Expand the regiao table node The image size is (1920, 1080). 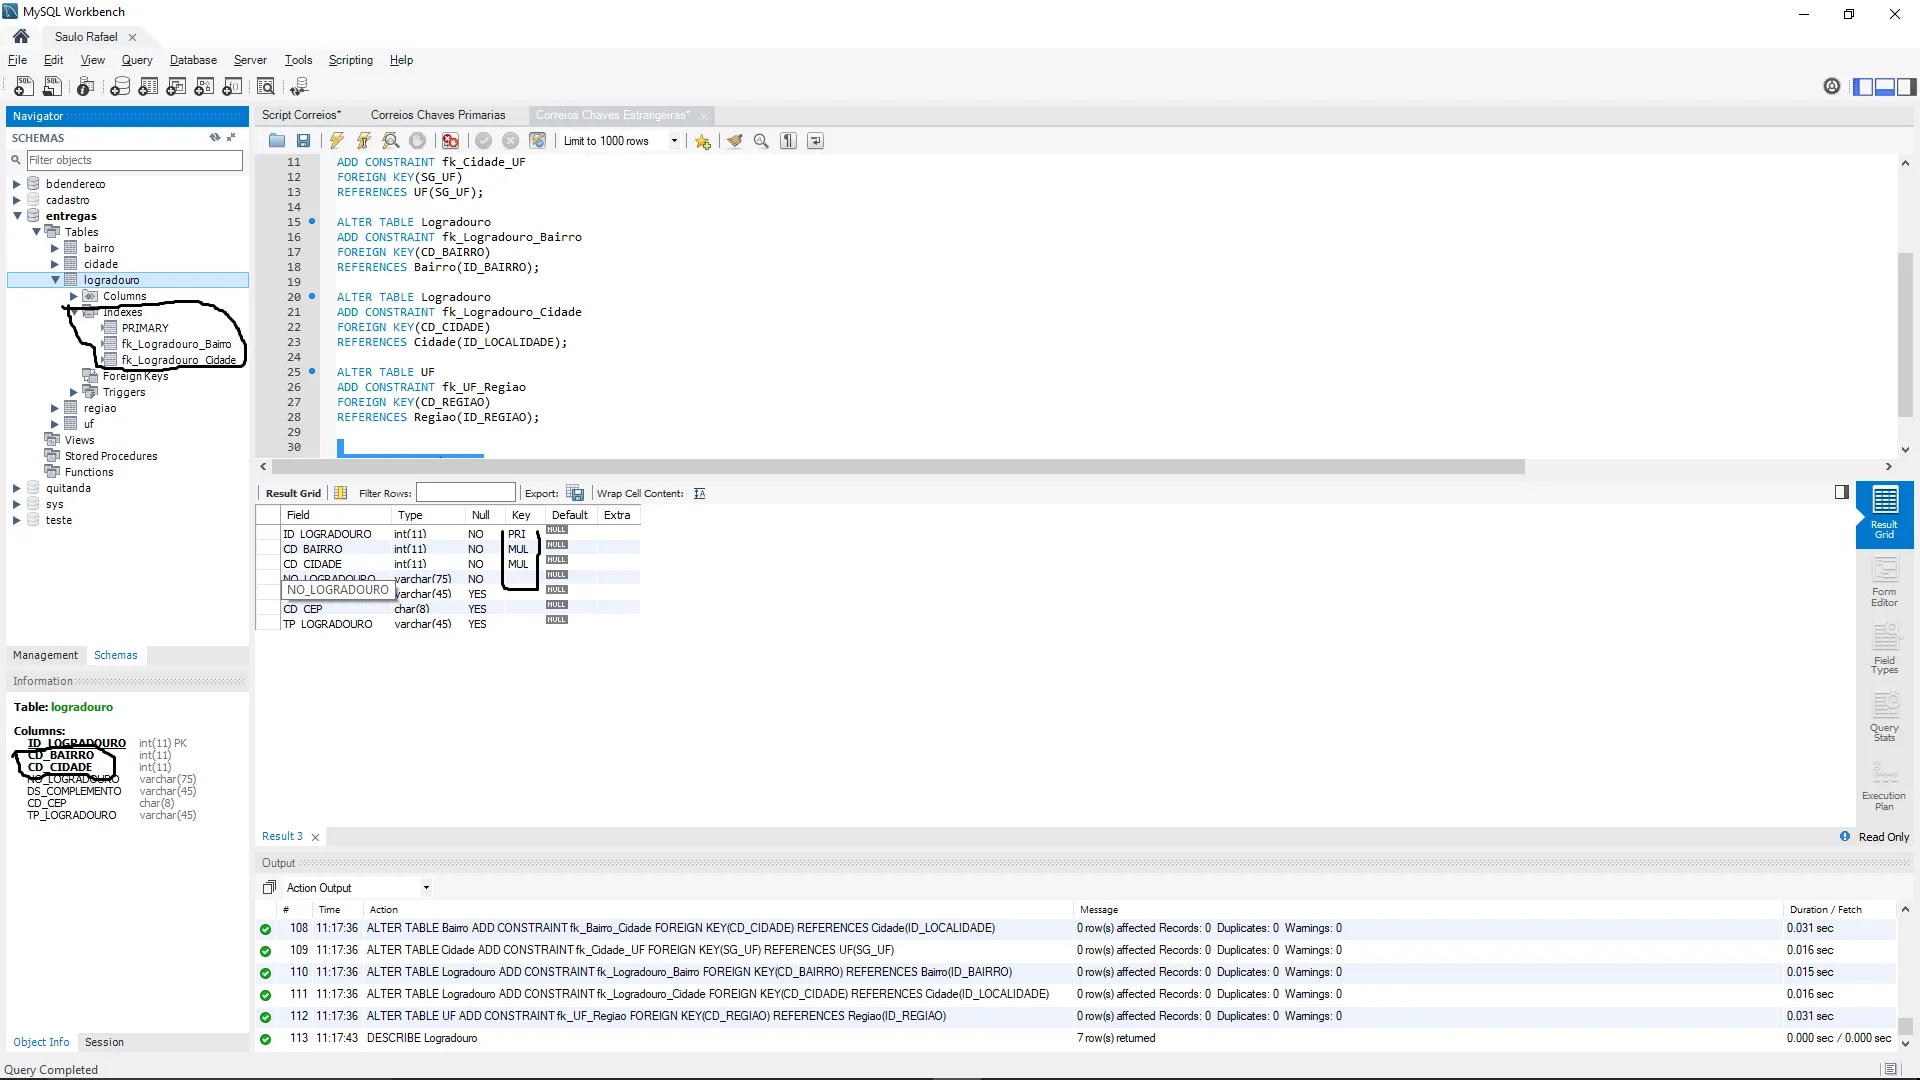tap(55, 408)
